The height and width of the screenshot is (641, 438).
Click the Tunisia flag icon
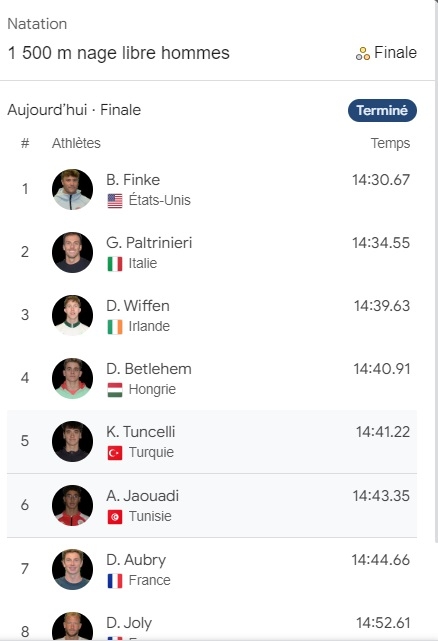point(115,517)
